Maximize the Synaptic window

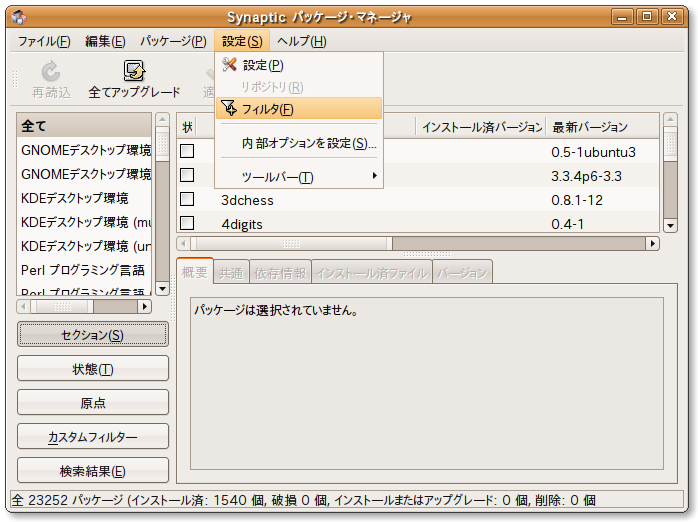point(647,17)
